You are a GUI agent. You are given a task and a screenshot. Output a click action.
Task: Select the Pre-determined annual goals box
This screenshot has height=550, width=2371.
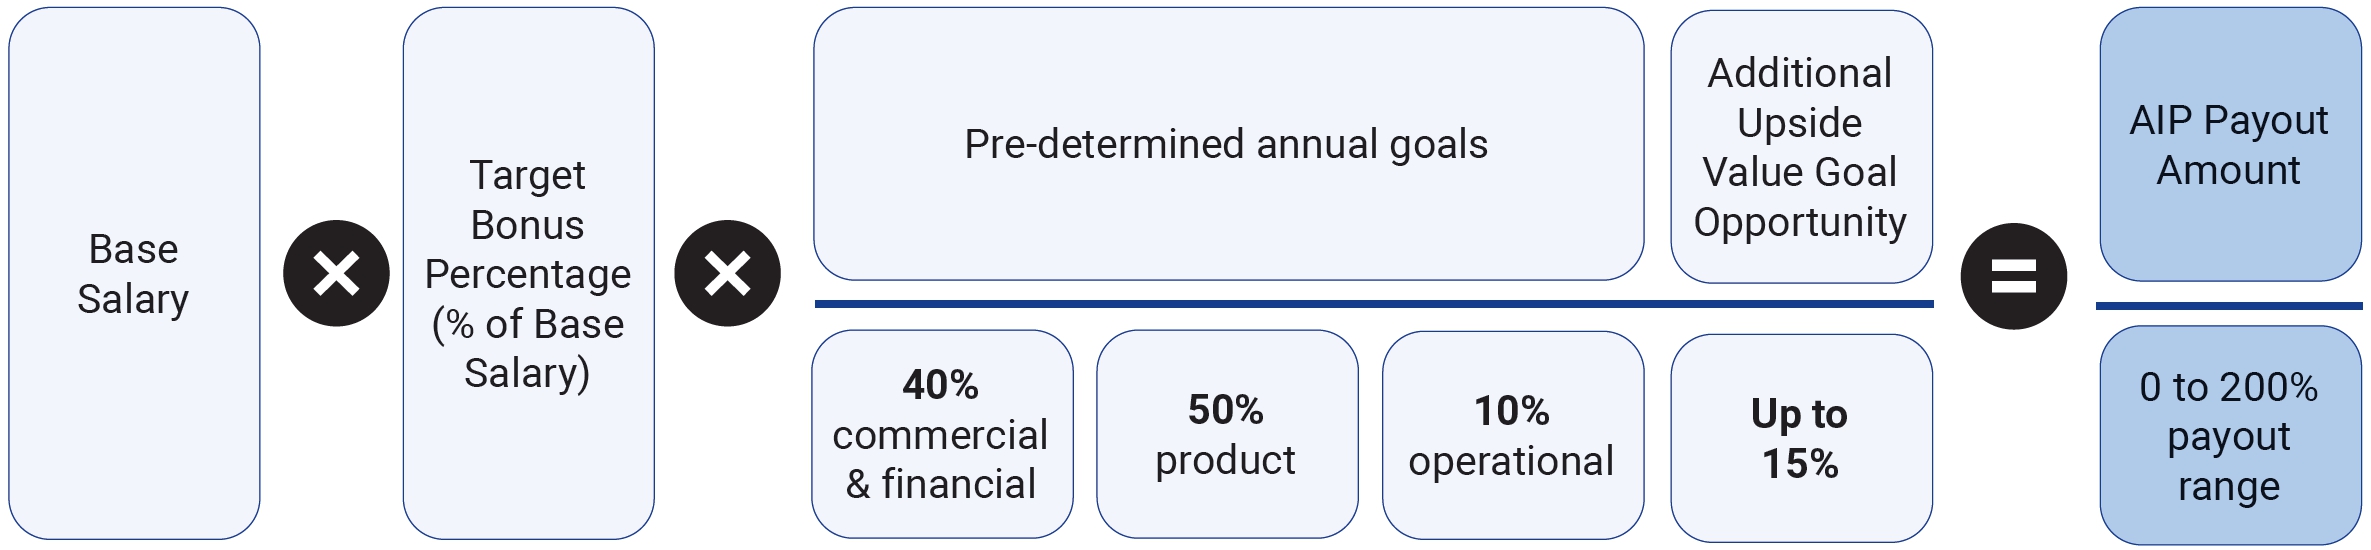coord(1227,144)
